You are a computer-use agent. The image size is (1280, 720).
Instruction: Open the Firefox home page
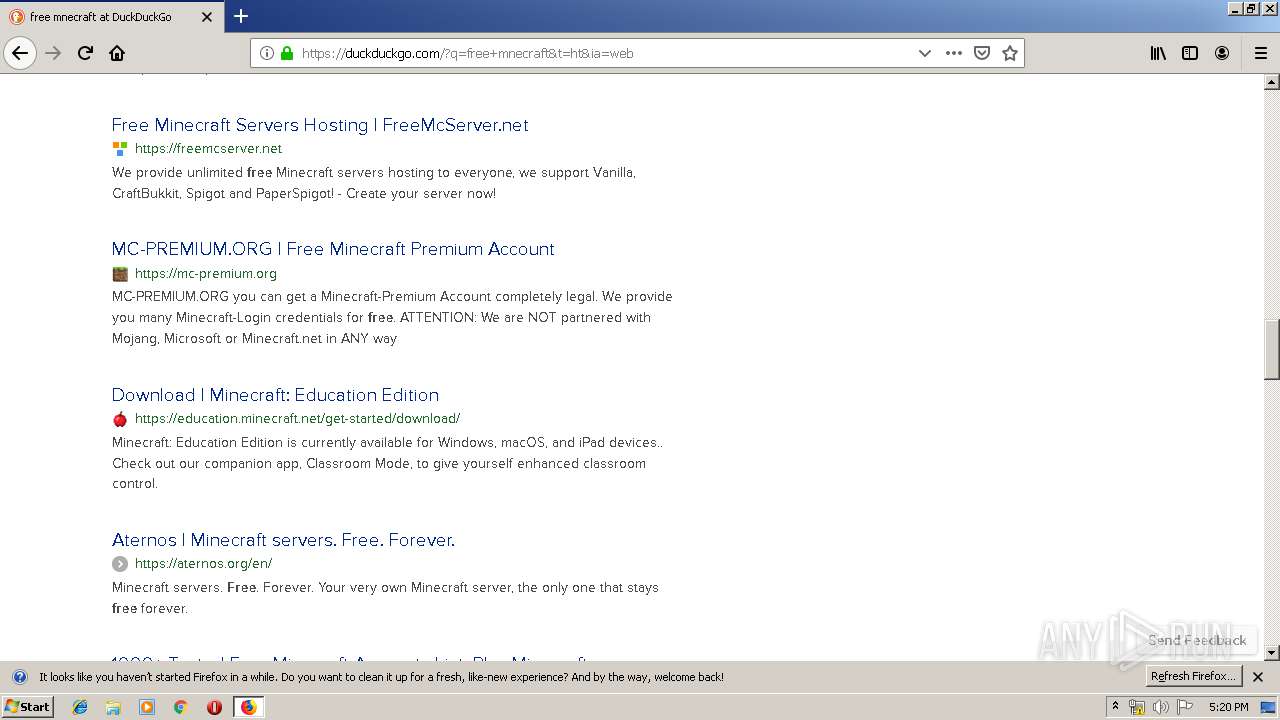(117, 53)
